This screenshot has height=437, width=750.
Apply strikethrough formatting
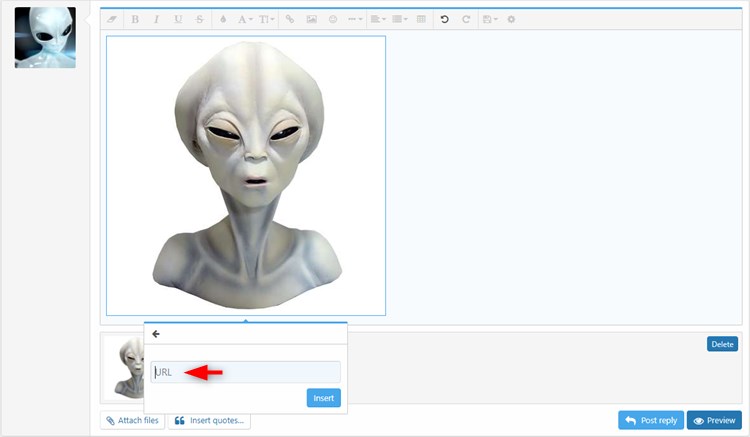point(199,19)
